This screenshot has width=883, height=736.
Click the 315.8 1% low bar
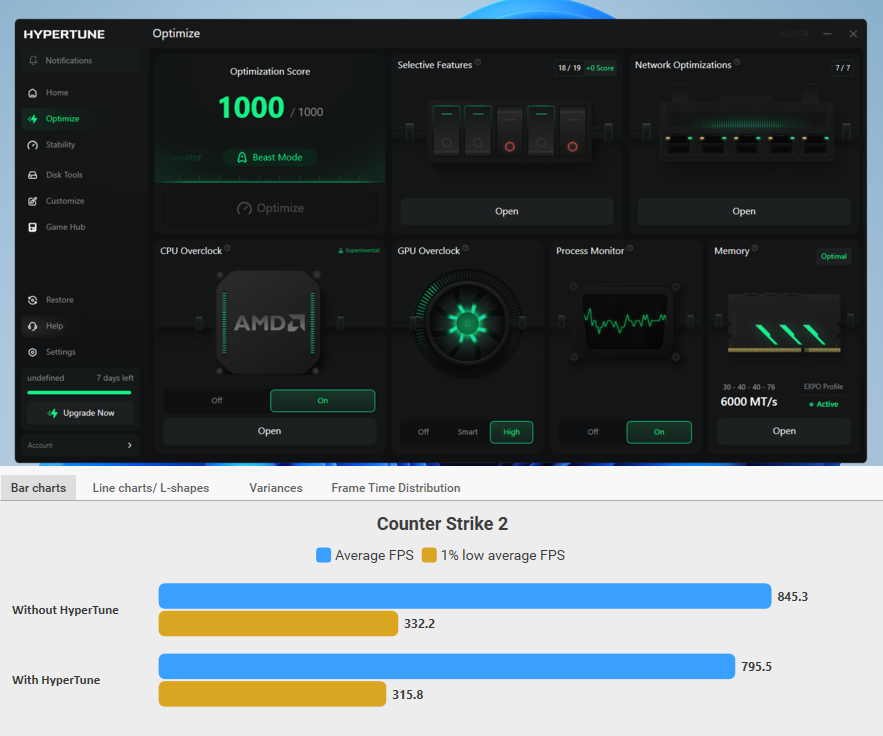click(x=273, y=694)
